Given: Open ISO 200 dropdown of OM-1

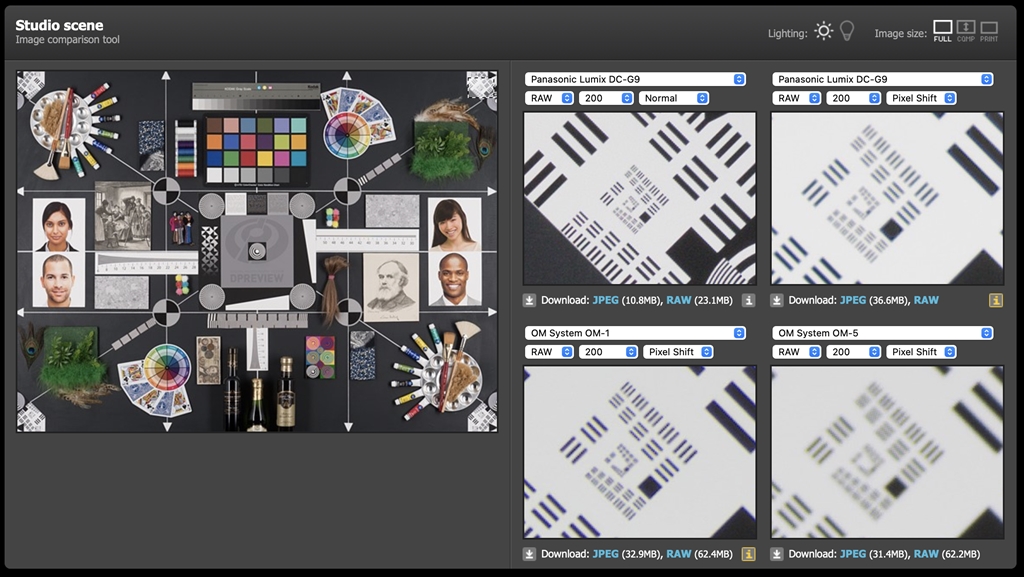Looking at the screenshot, I should coord(608,352).
